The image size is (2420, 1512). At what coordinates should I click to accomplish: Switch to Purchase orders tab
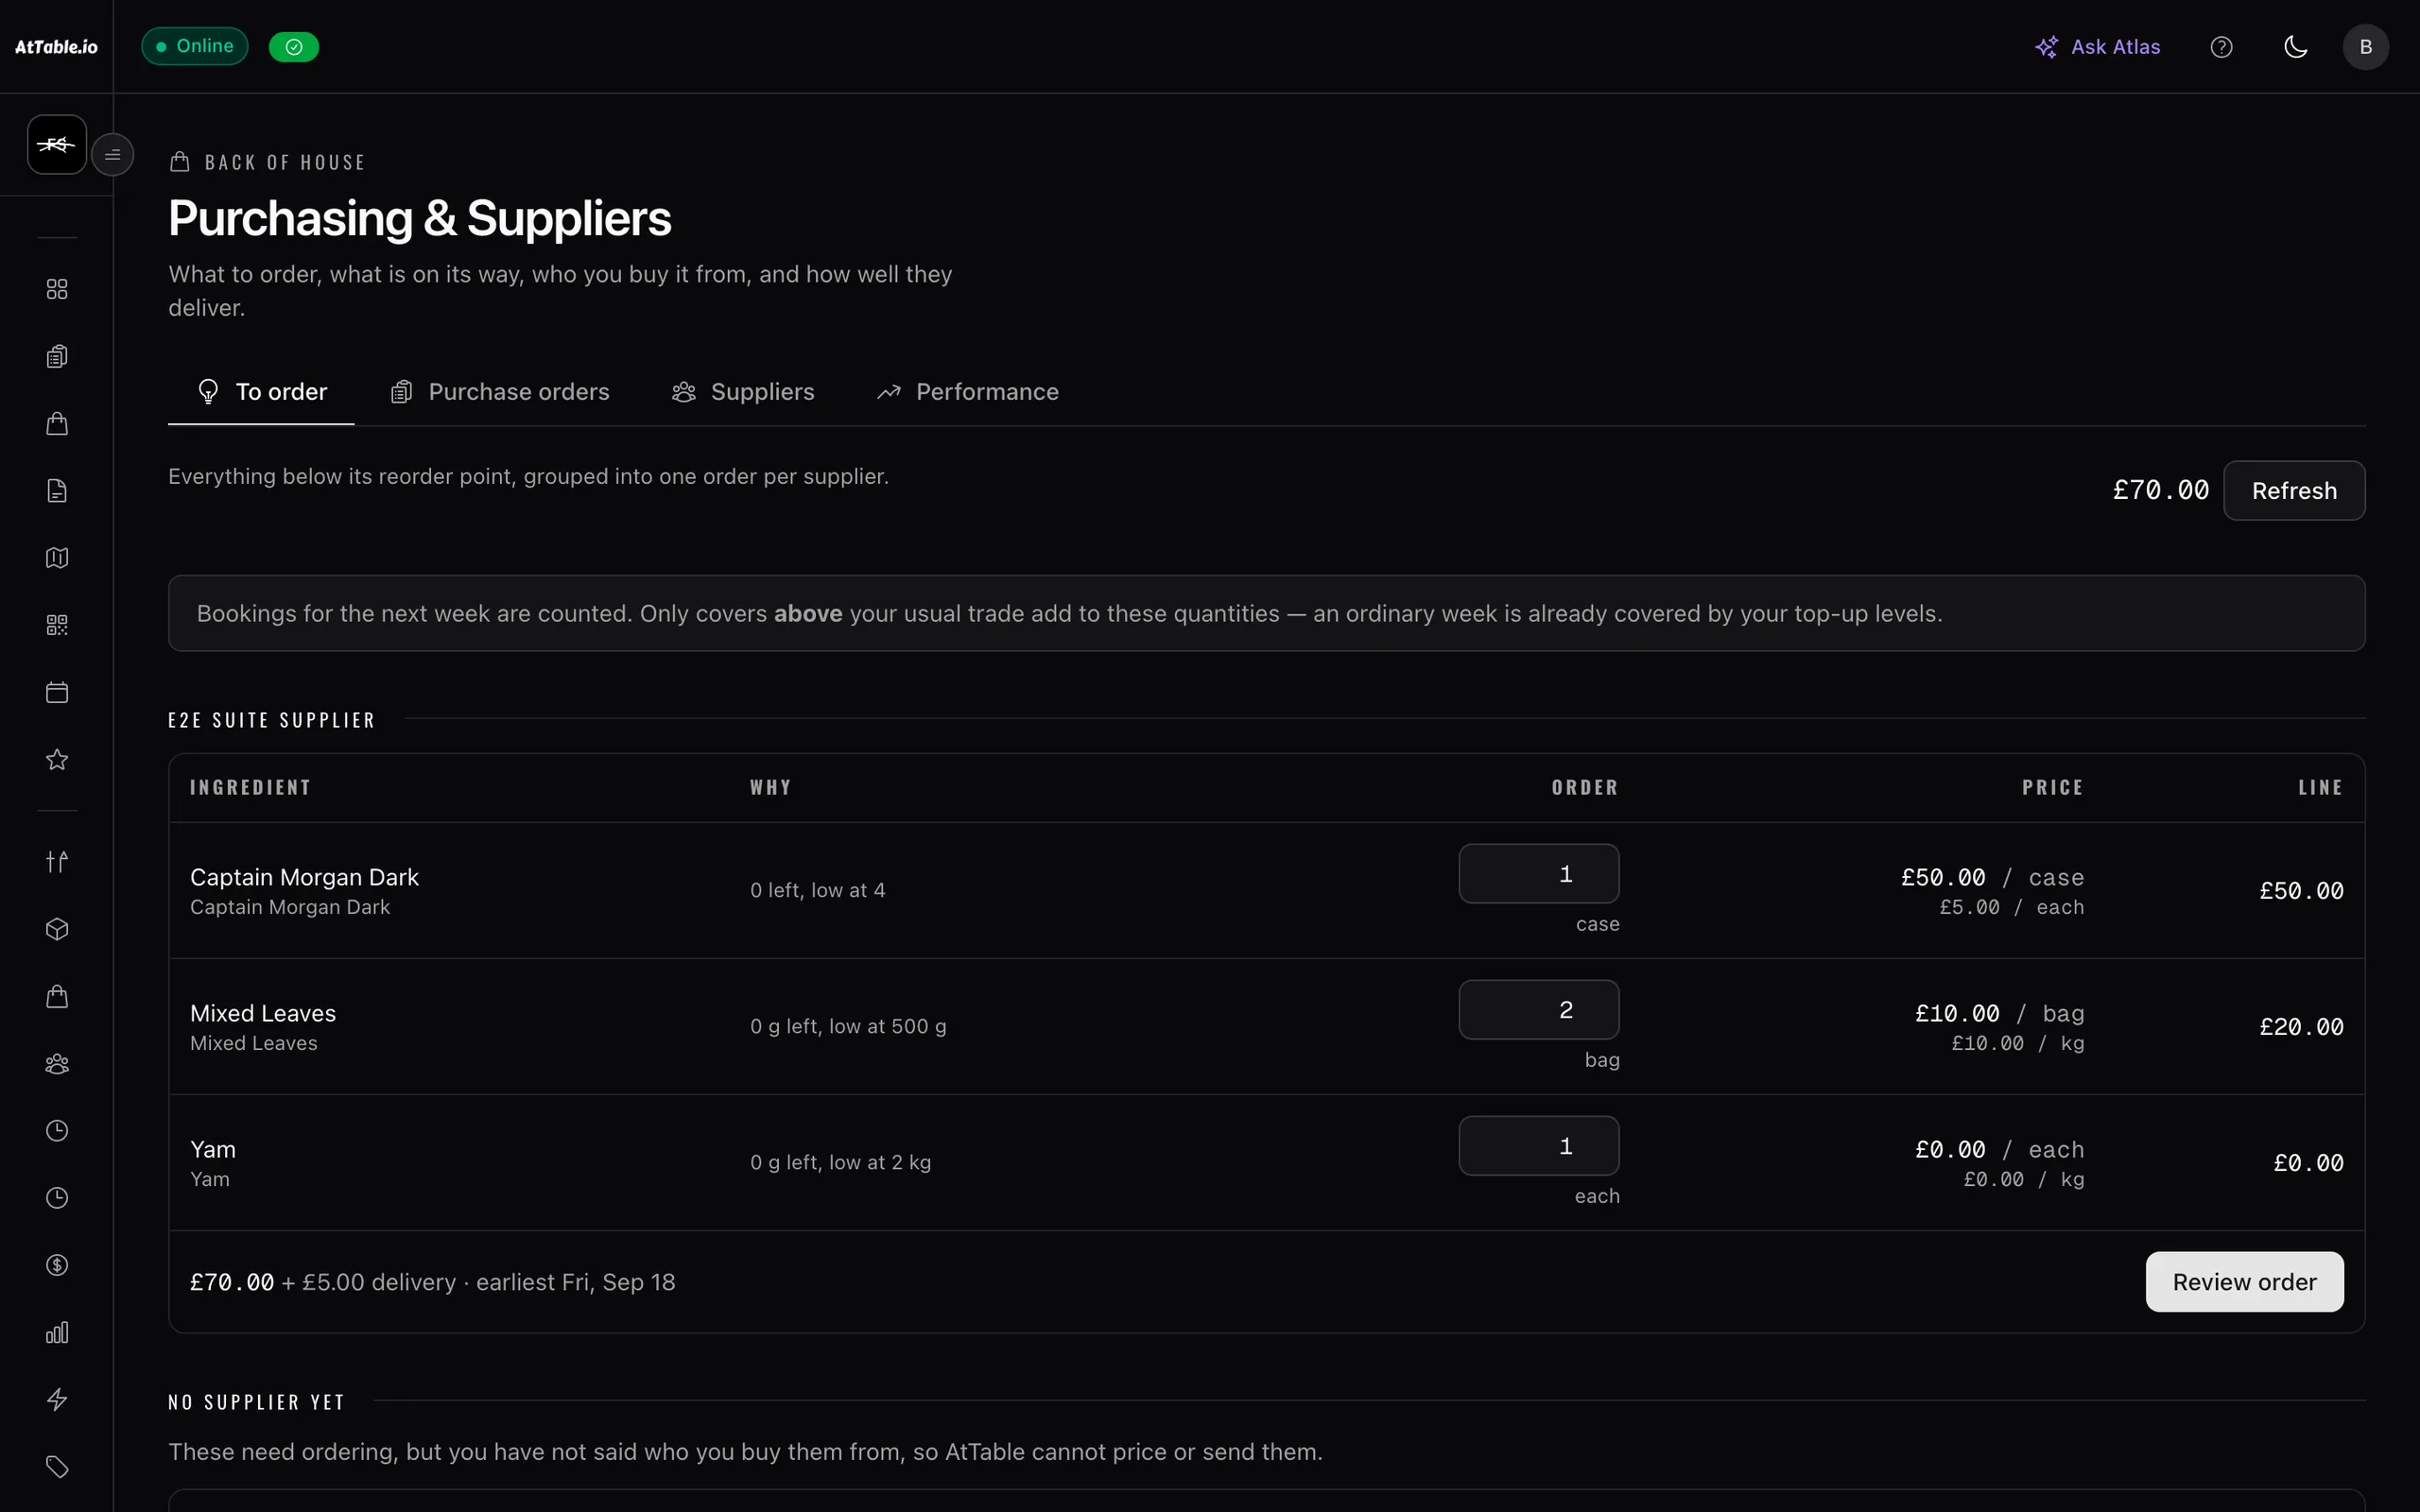point(499,392)
